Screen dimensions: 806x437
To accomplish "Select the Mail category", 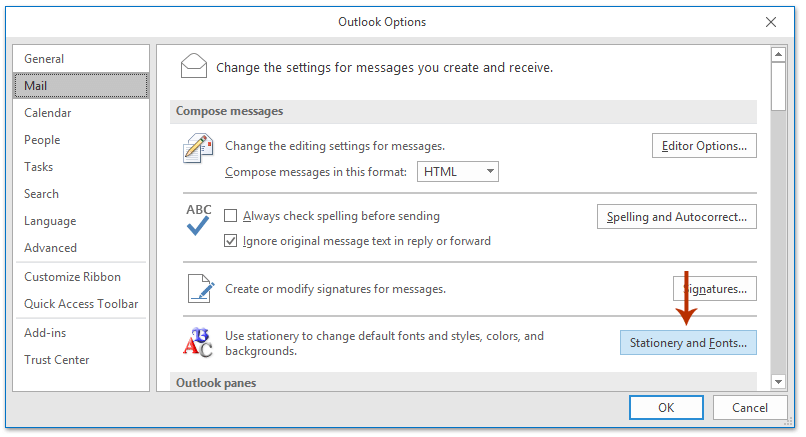I will [81, 86].
